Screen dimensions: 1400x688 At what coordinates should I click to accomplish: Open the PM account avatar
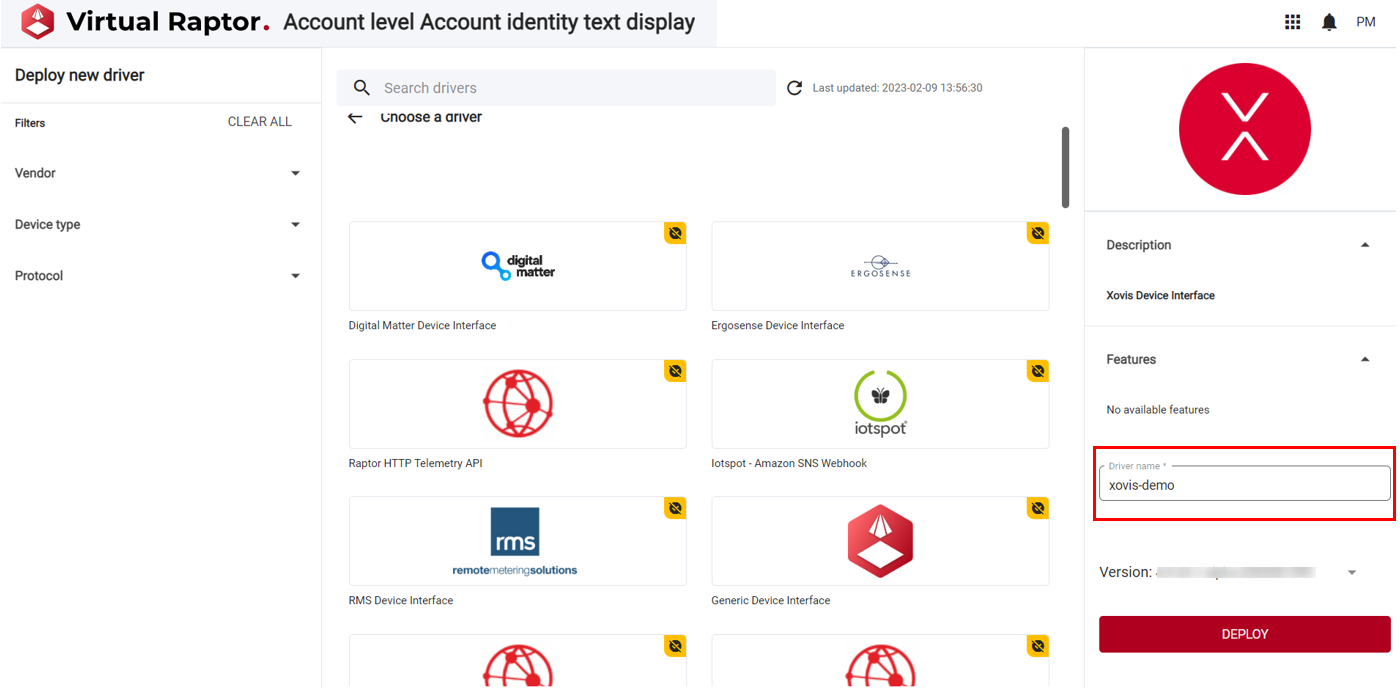(x=1366, y=21)
